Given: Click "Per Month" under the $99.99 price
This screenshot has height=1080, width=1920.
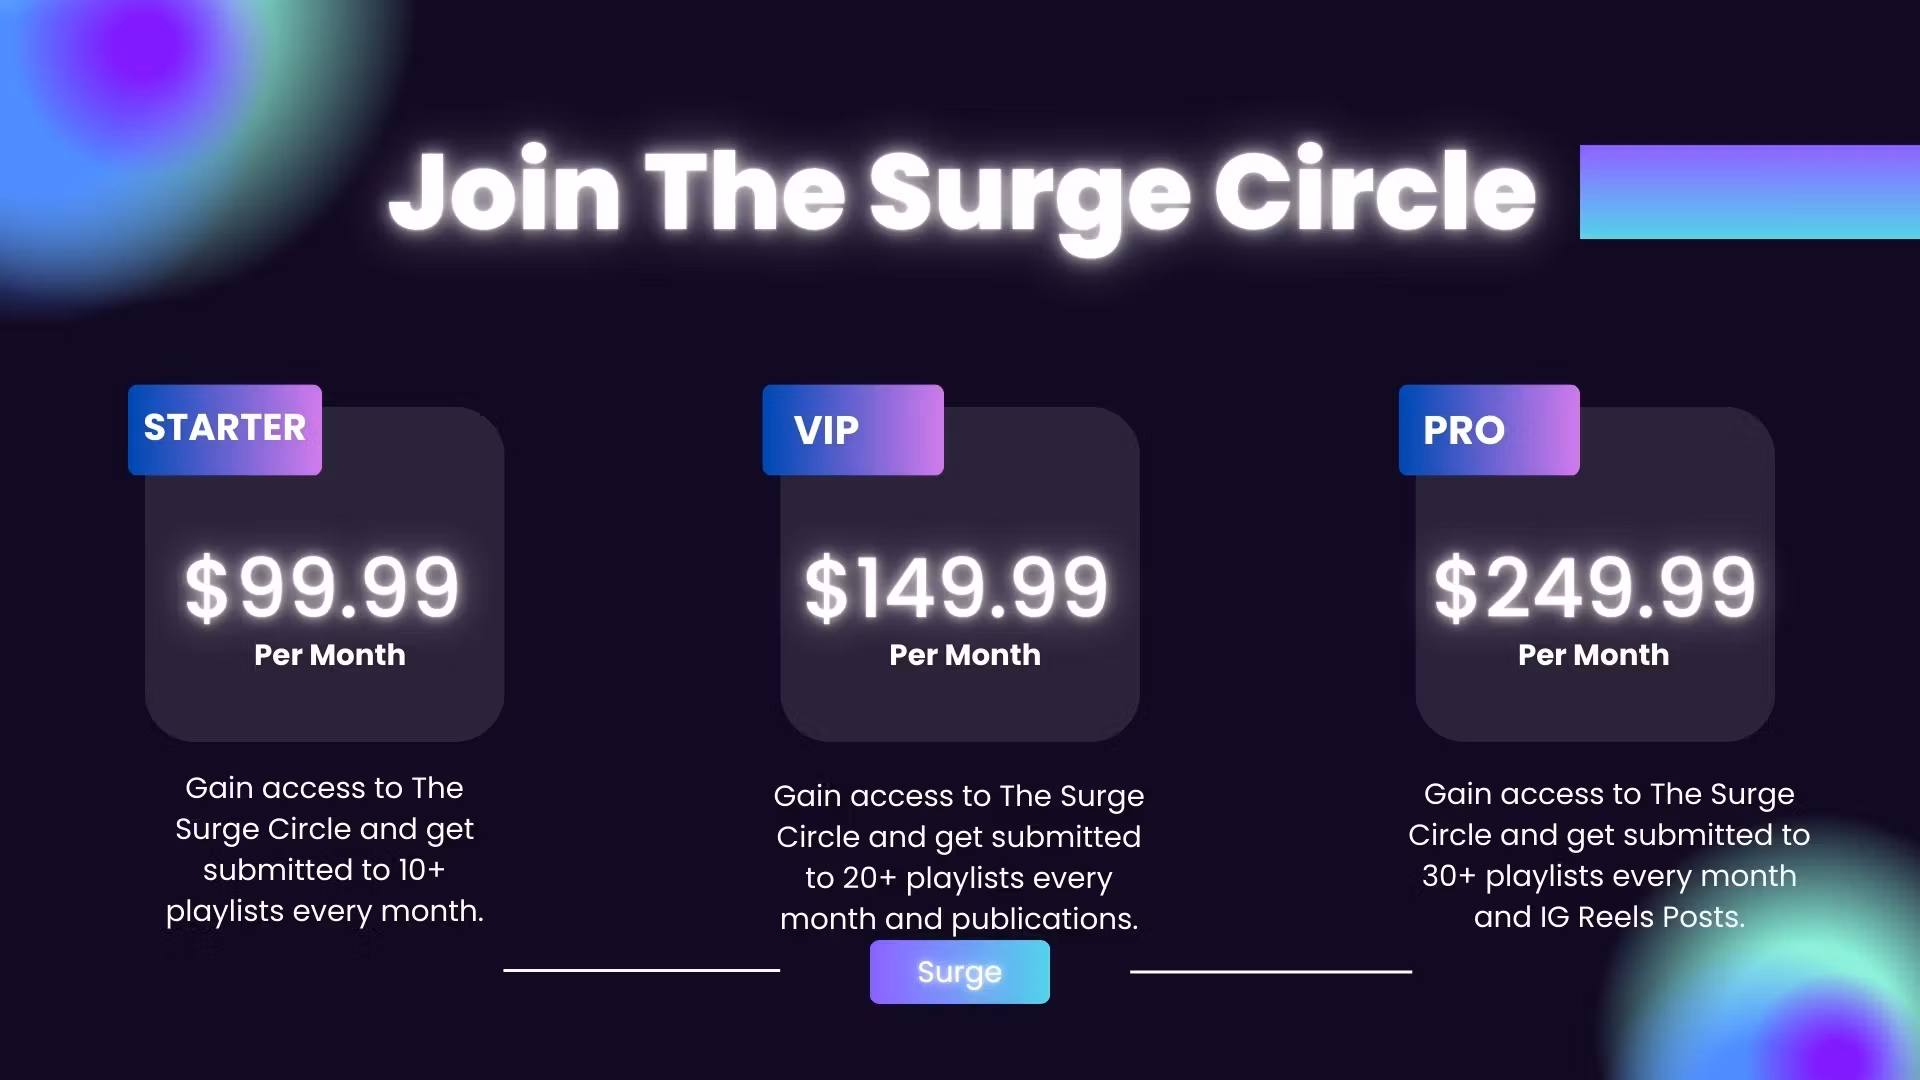Looking at the screenshot, I should click(x=330, y=655).
